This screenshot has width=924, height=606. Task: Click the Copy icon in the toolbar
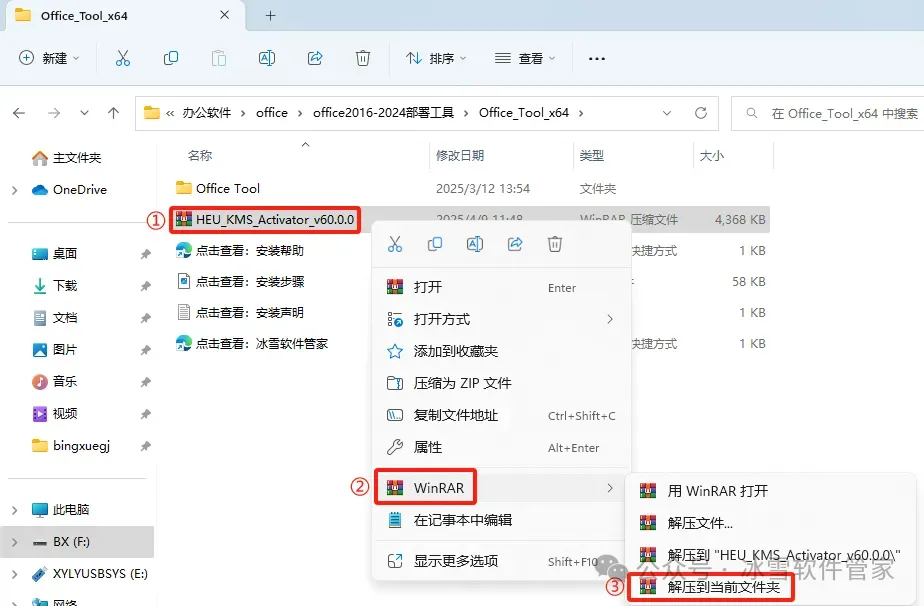click(171, 58)
